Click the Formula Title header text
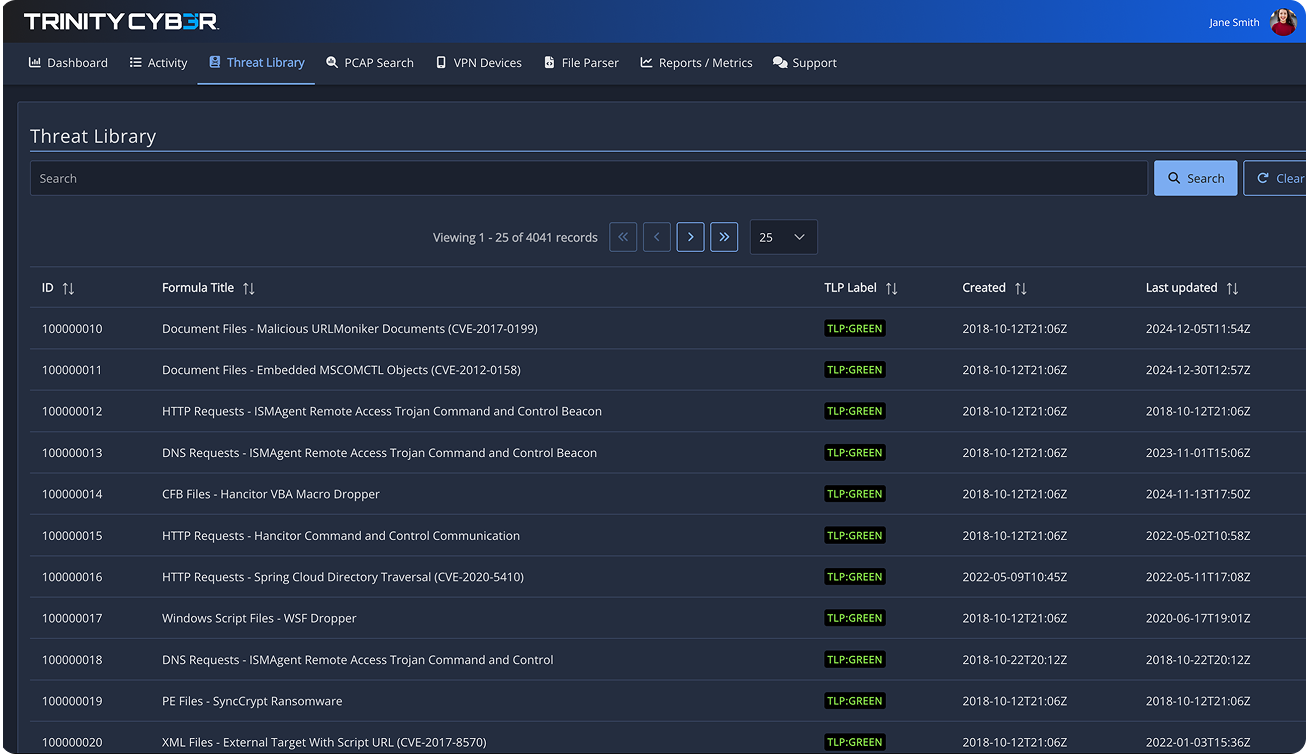1306x754 pixels. pos(198,288)
